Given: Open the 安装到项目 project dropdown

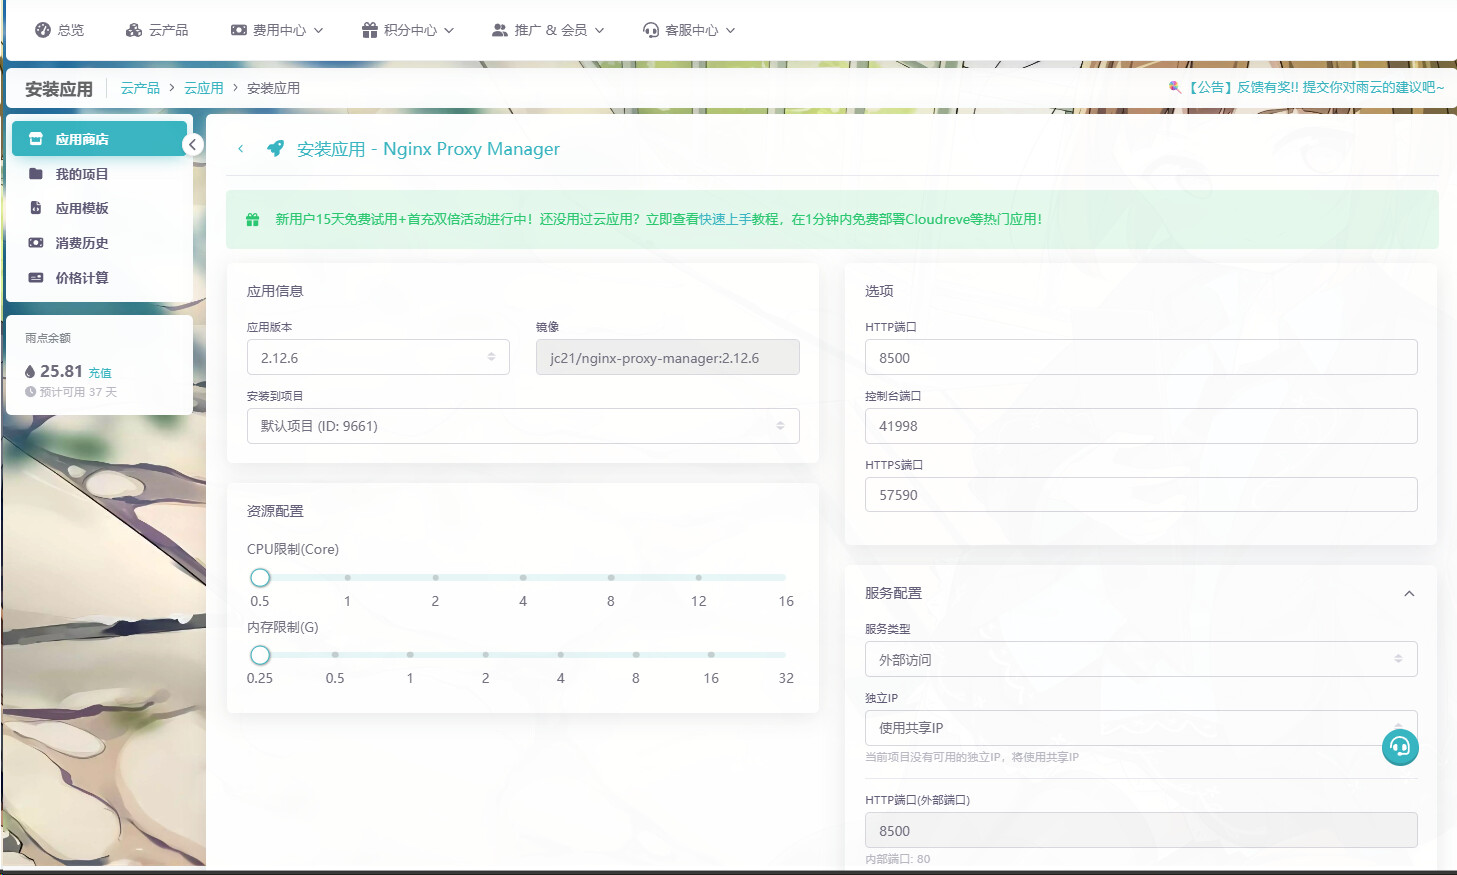Looking at the screenshot, I should (522, 426).
